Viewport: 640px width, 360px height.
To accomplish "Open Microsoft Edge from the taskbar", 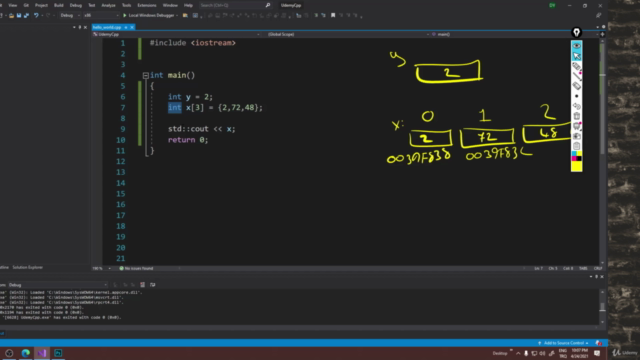I will [25, 353].
